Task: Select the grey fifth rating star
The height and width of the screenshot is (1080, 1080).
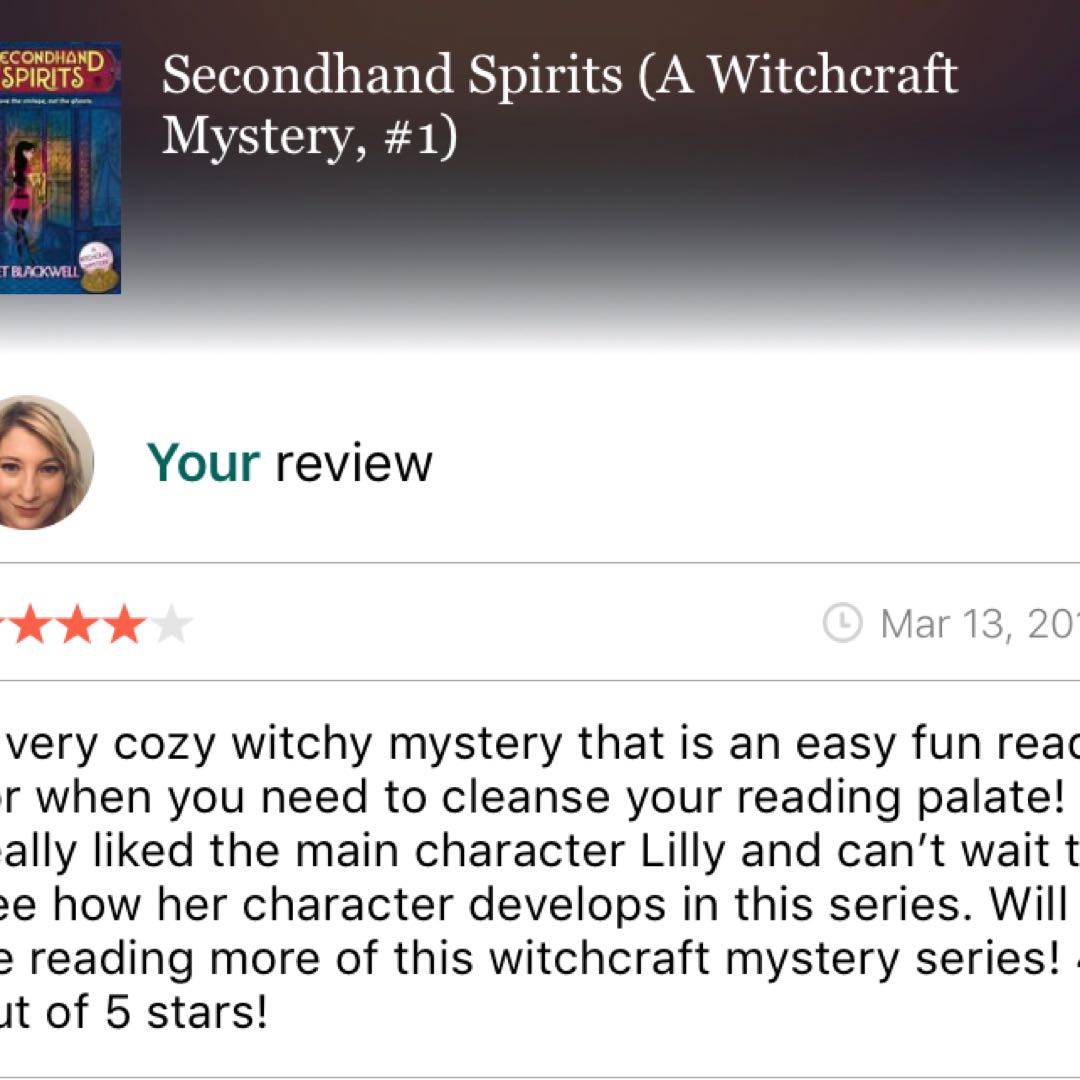Action: pyautogui.click(x=172, y=624)
